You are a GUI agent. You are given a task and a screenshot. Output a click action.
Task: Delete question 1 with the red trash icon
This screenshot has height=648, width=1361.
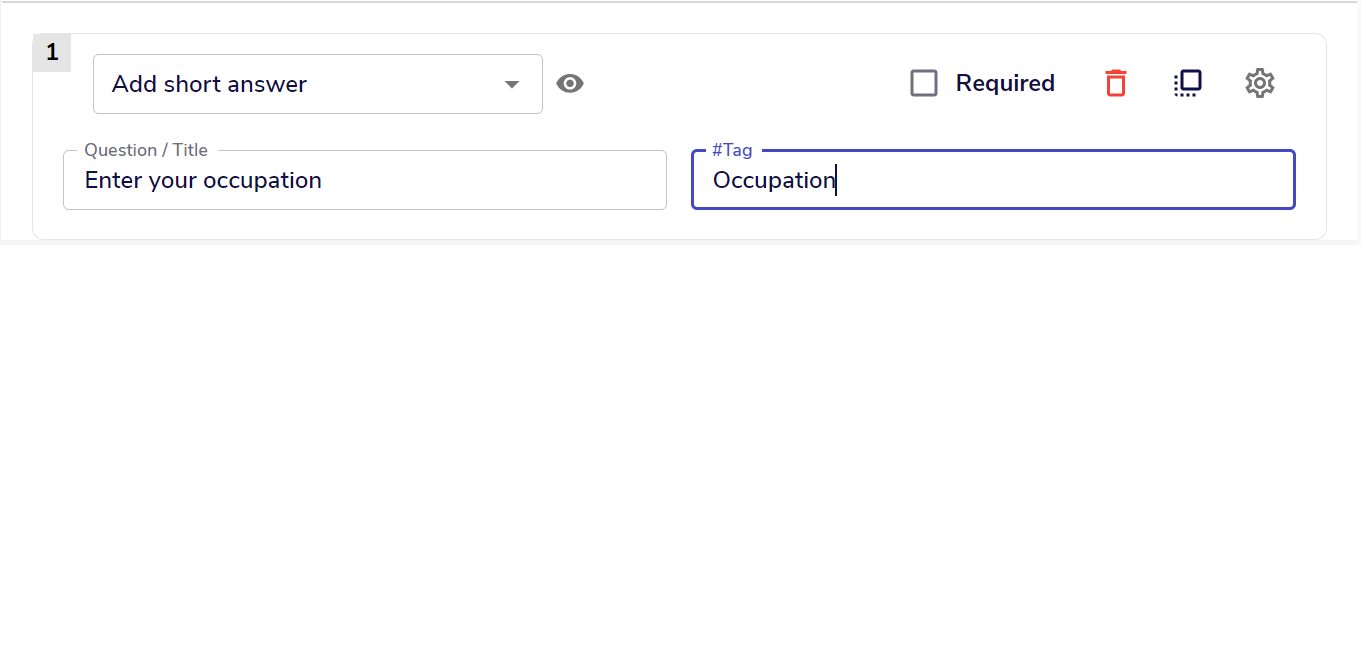(1116, 83)
